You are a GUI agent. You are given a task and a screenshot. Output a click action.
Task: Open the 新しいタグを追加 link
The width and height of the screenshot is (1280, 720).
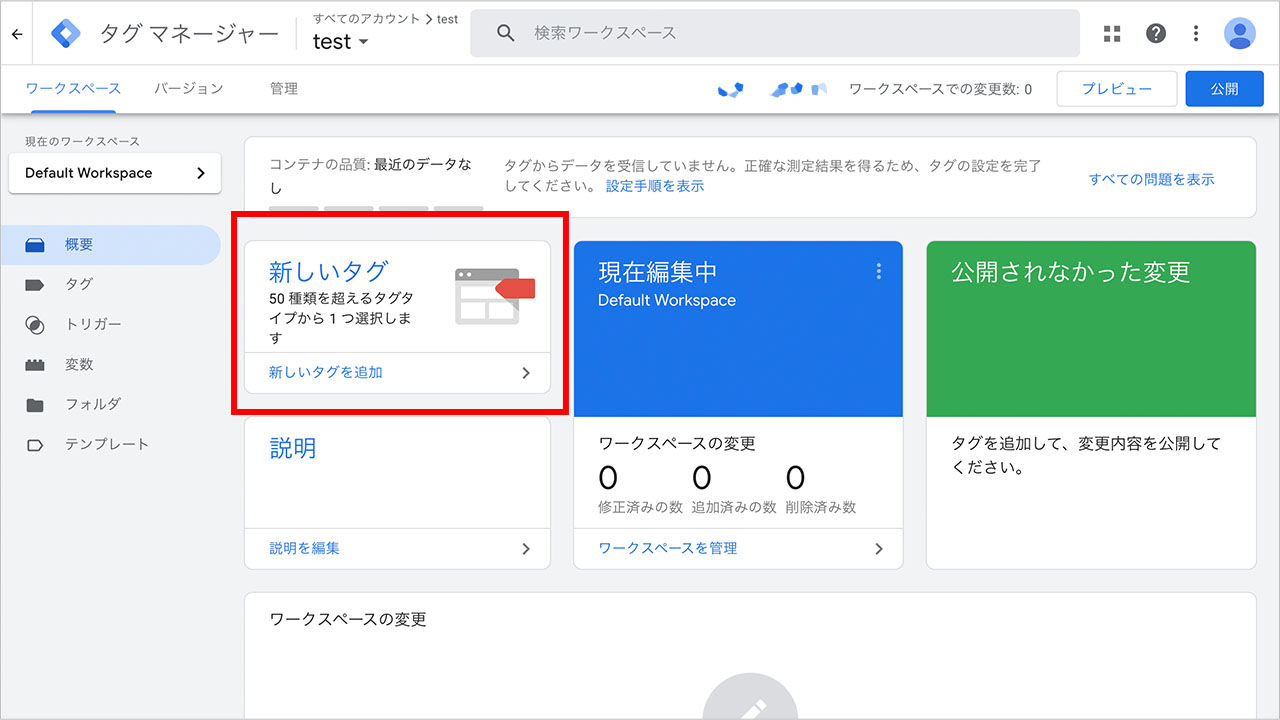pos(325,371)
